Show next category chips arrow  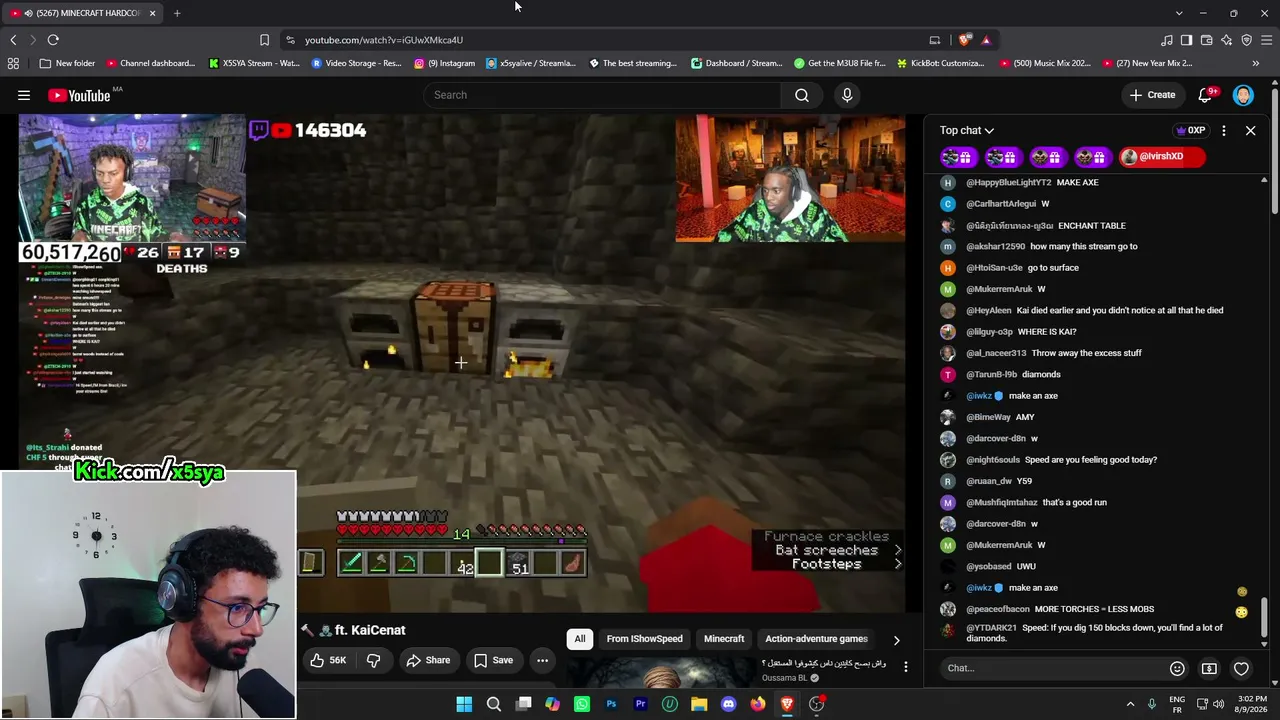click(896, 639)
